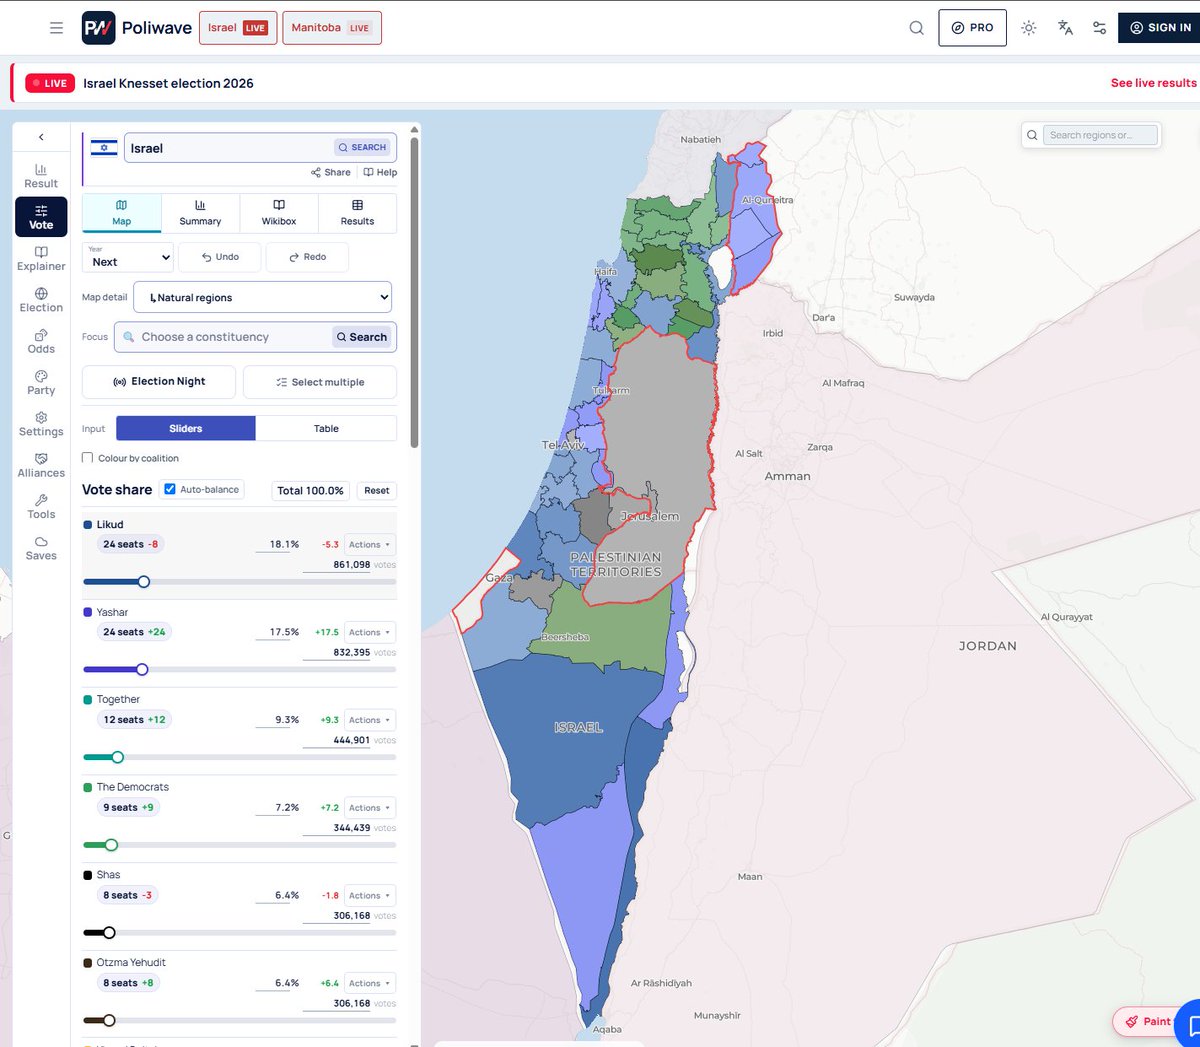1200x1047 pixels.
Task: Click the Poliwave logo
Action: tap(137, 28)
